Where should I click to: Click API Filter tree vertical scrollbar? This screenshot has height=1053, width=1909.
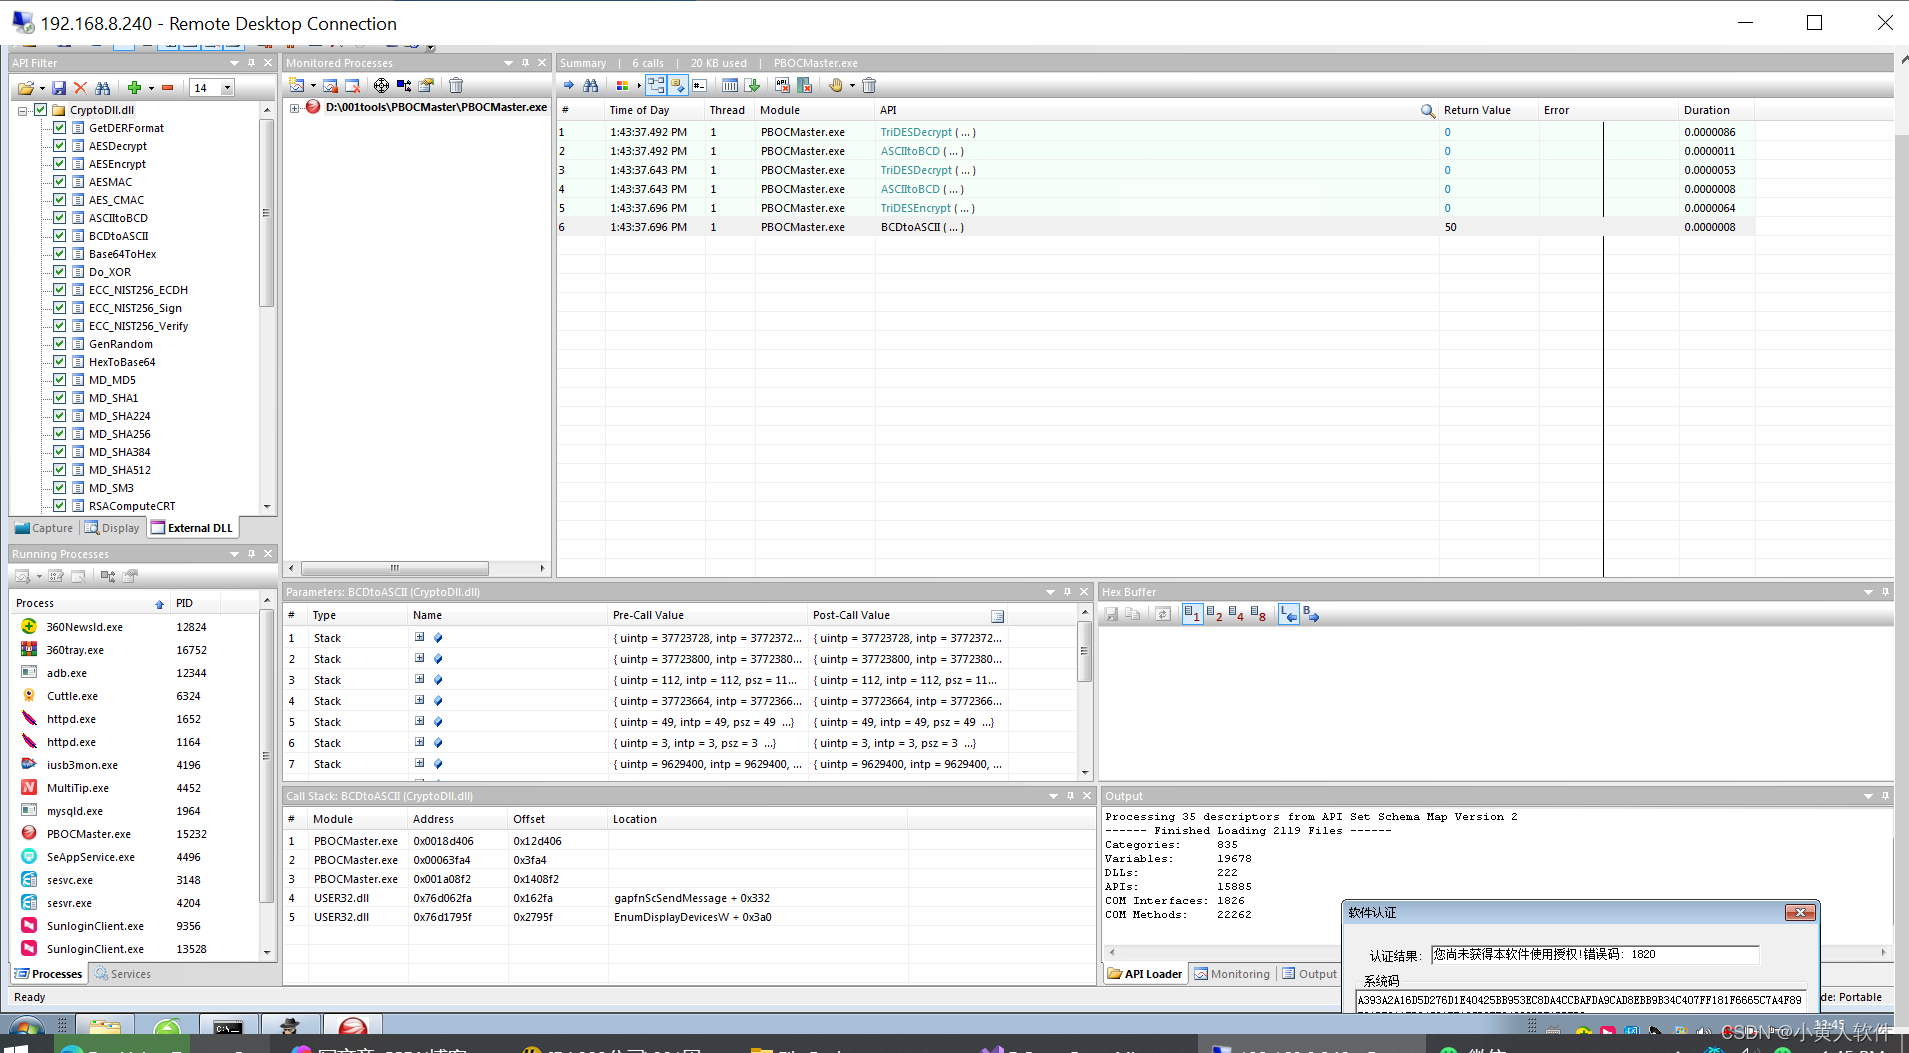266,213
